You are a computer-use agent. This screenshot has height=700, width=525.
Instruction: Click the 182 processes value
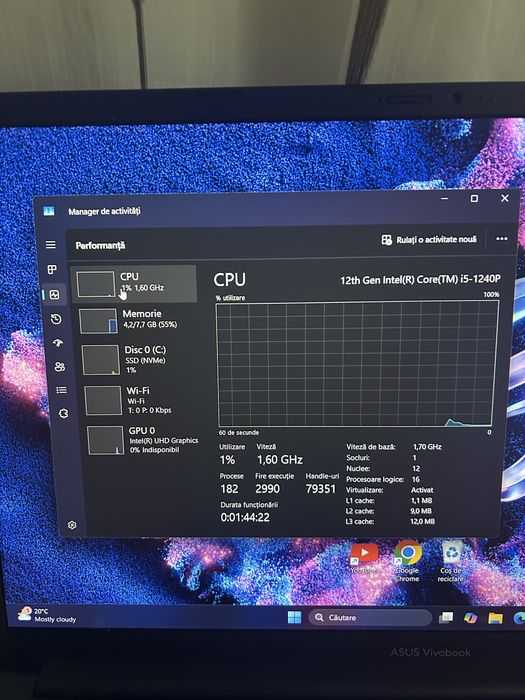[x=229, y=489]
